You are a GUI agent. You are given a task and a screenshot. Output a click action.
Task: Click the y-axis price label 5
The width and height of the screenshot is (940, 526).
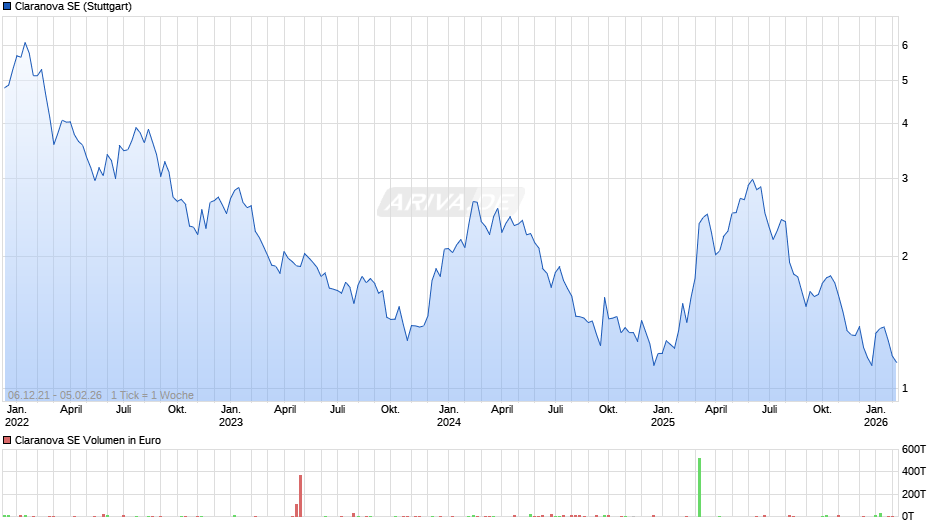point(905,80)
